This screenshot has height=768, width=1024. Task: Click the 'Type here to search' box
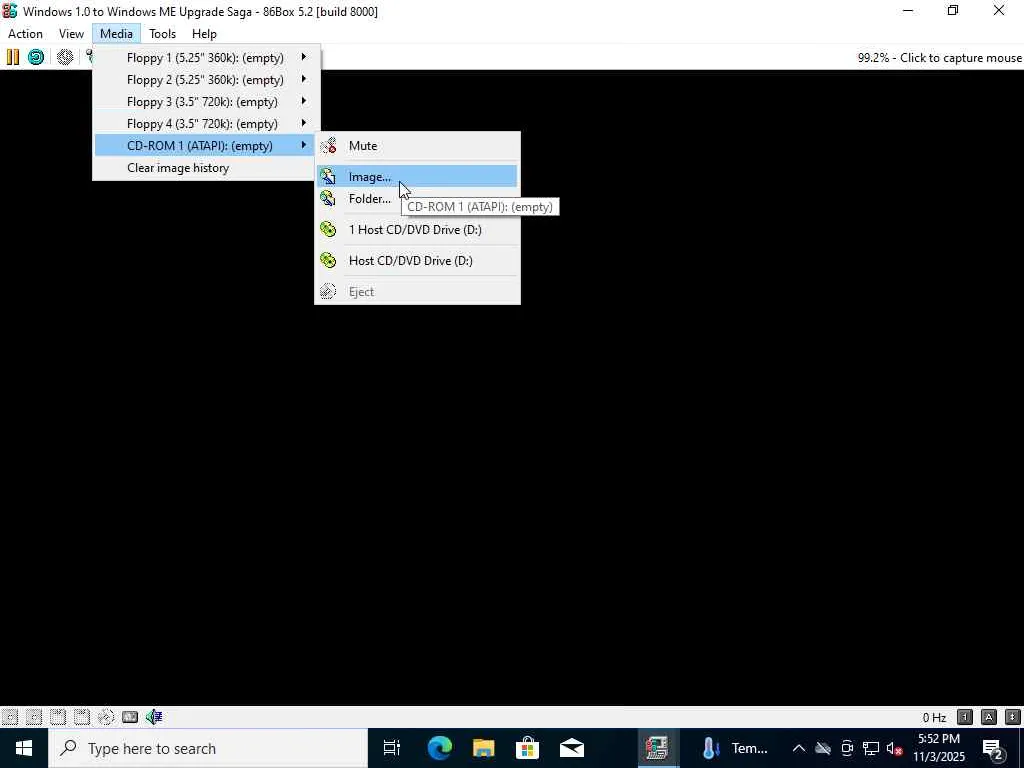pos(208,748)
